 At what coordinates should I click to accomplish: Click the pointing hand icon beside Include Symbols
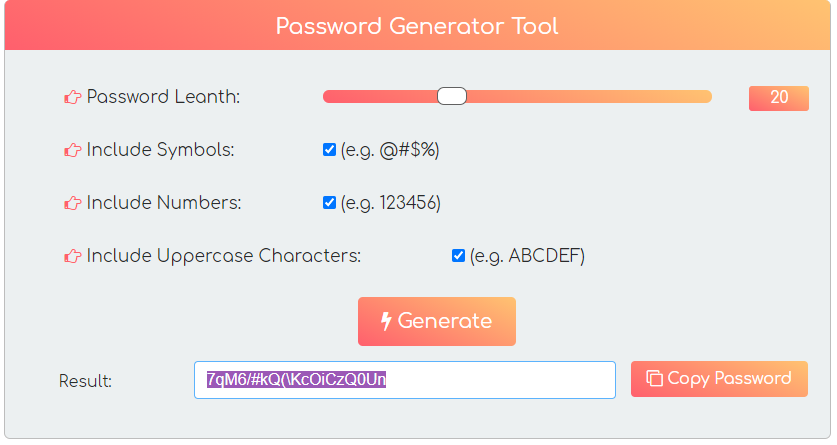73,150
